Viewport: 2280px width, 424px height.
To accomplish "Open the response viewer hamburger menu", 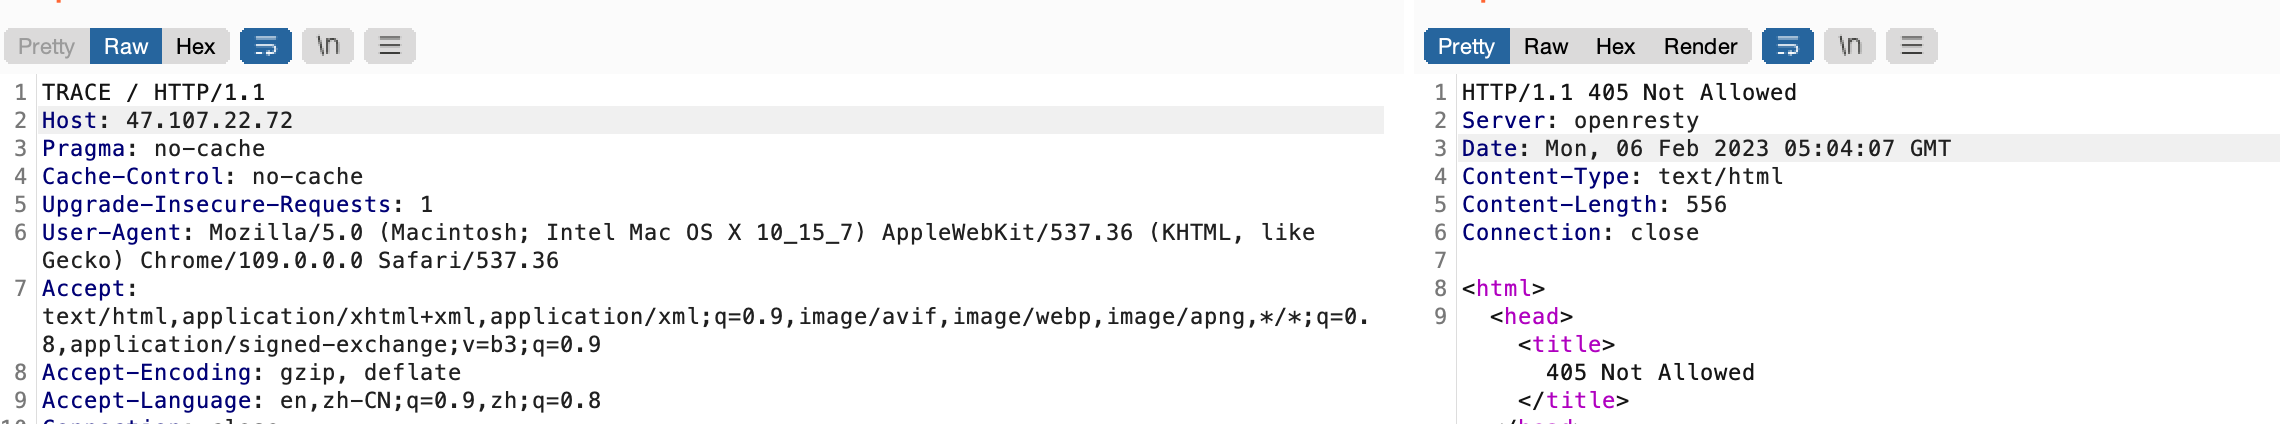I will tap(1912, 46).
